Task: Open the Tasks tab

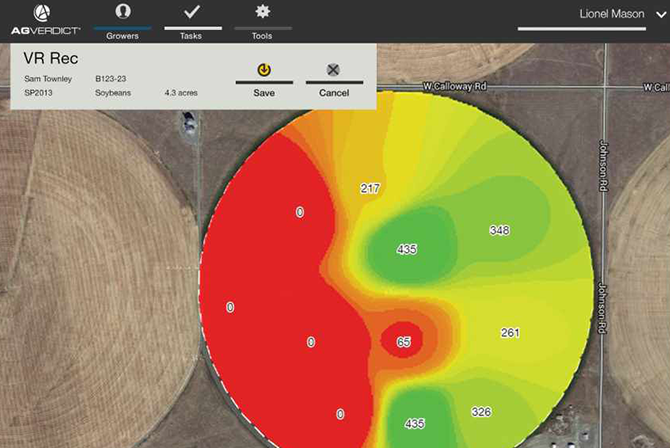Action: pyautogui.click(x=193, y=21)
